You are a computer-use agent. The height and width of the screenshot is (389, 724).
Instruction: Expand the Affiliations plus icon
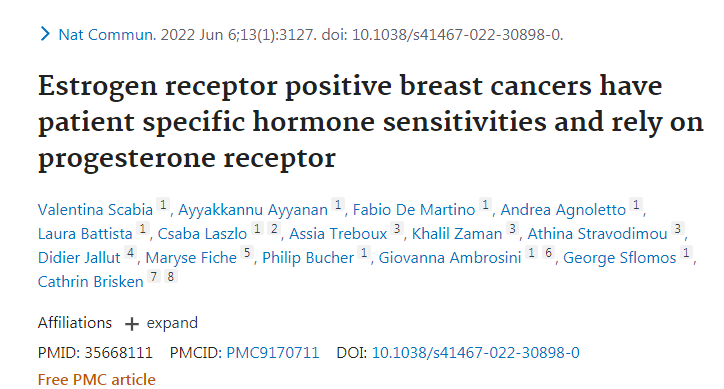pyautogui.click(x=132, y=324)
